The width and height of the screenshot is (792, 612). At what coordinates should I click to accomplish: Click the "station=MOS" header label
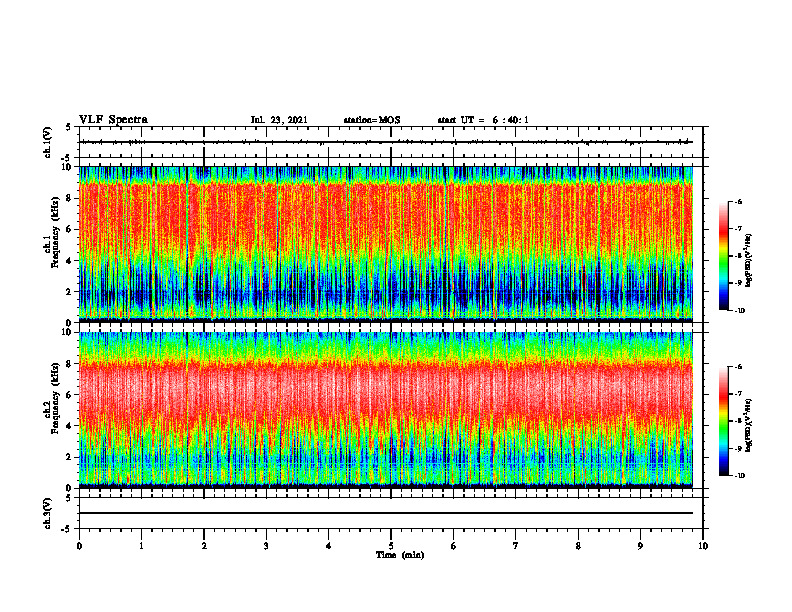tap(372, 120)
